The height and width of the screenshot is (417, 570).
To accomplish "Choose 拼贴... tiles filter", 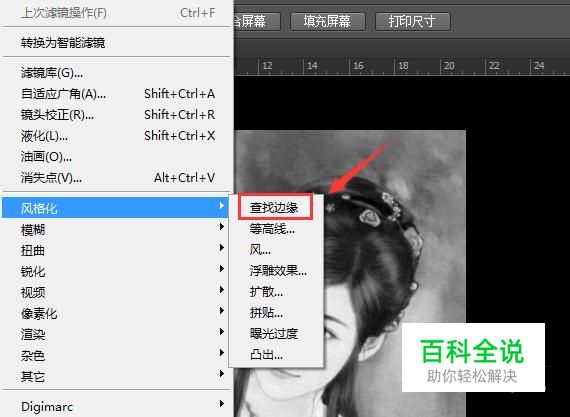I will click(276, 312).
